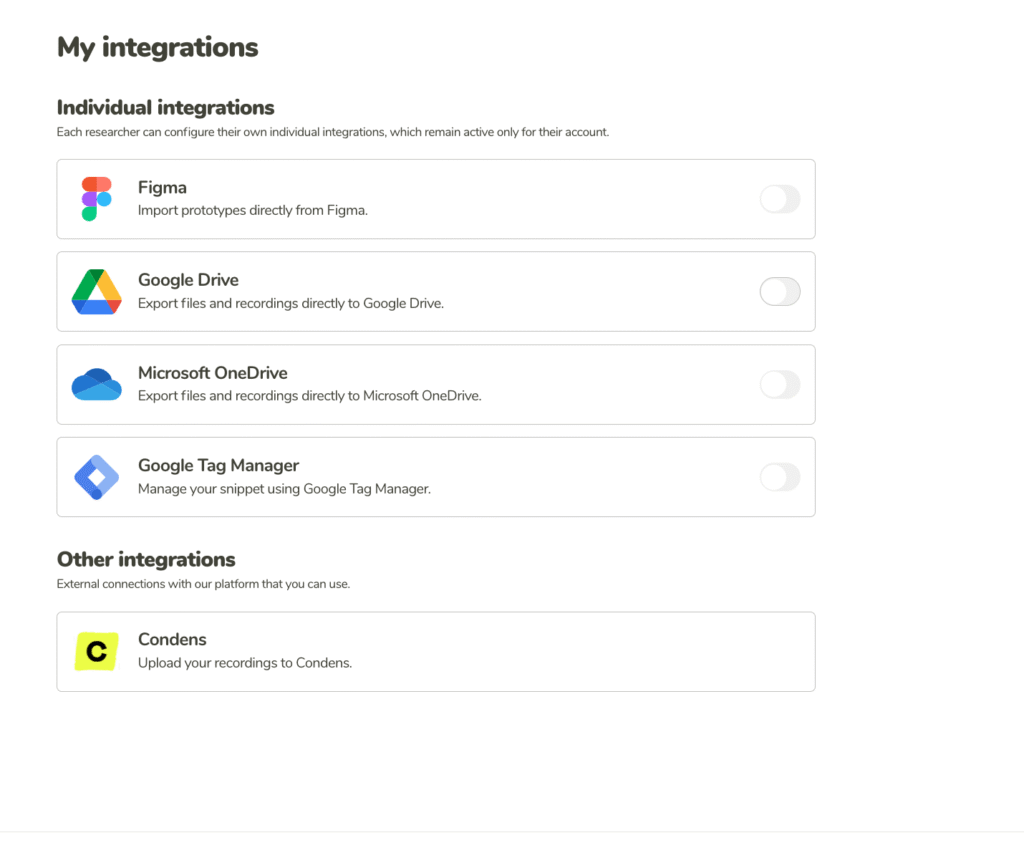Enable the Figma integration toggle
The height and width of the screenshot is (853, 1024).
click(780, 199)
